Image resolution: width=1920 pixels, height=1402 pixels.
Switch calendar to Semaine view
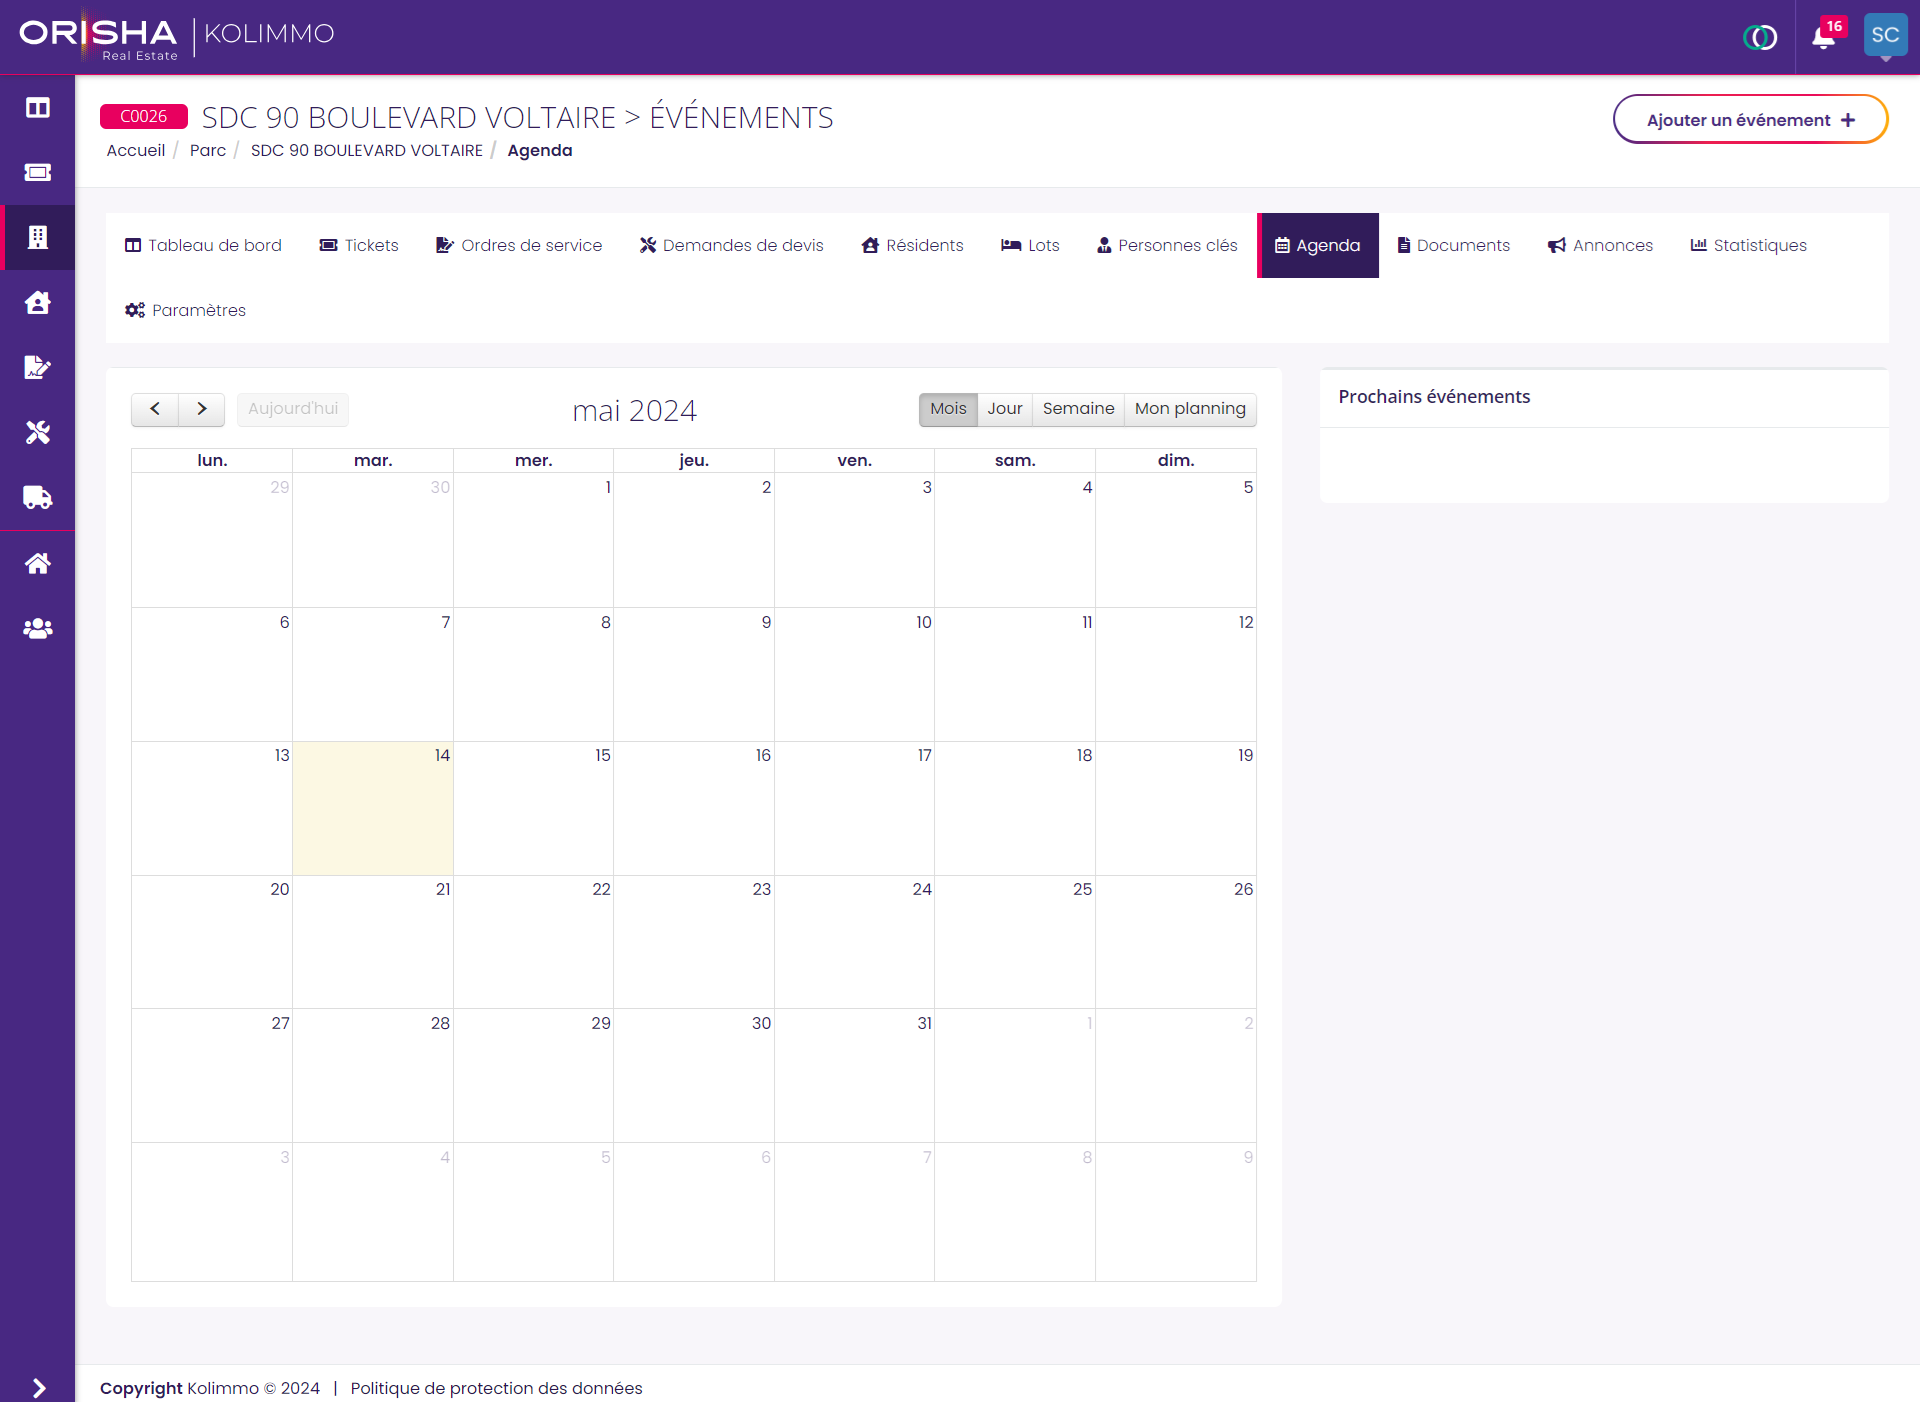pyautogui.click(x=1078, y=409)
